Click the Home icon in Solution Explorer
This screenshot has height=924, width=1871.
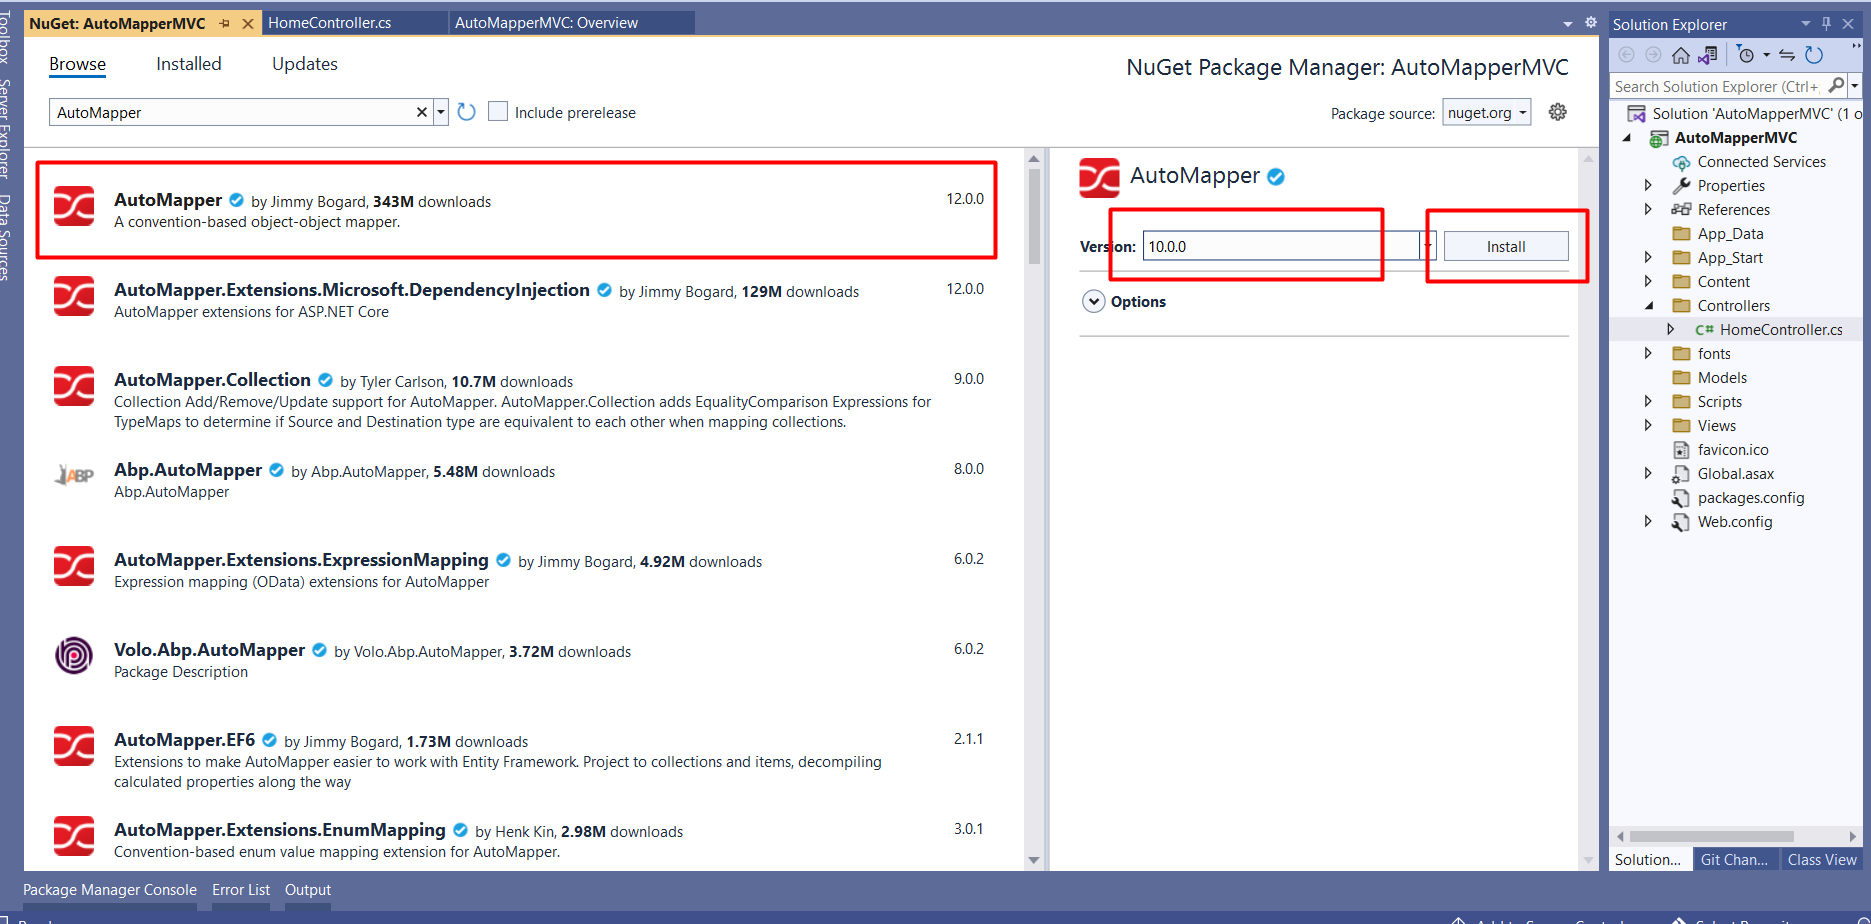(x=1681, y=55)
